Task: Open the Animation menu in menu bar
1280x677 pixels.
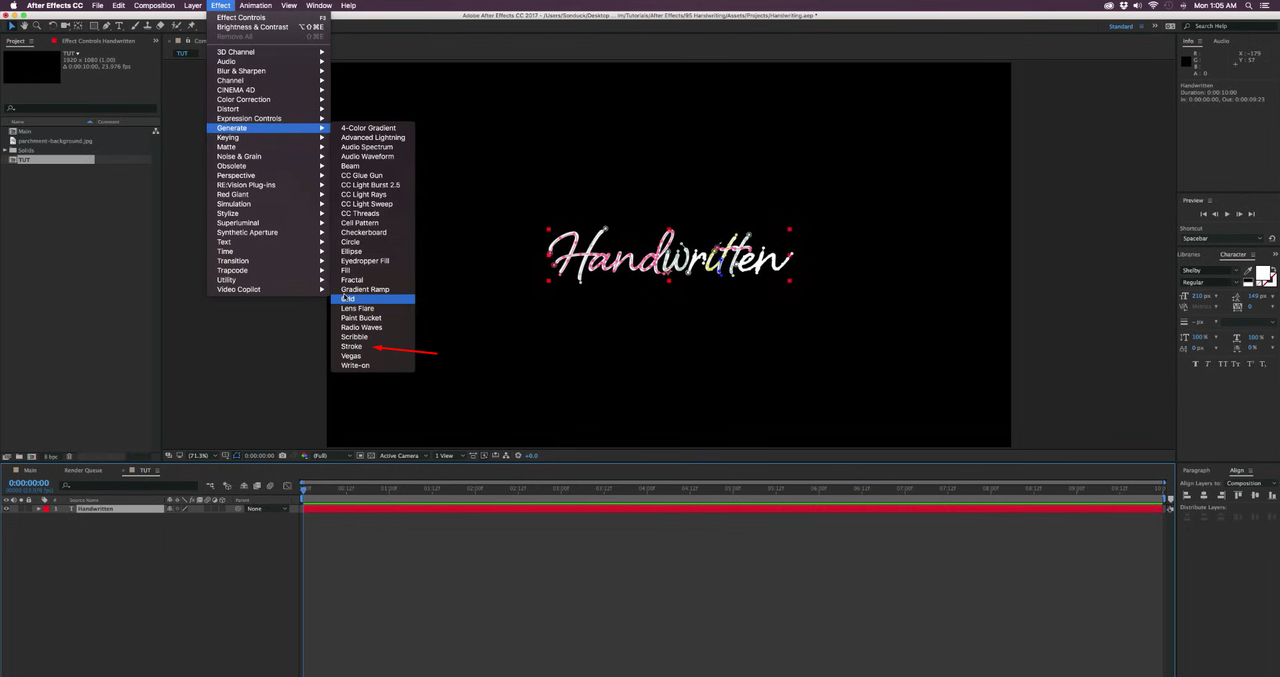Action: (255, 6)
